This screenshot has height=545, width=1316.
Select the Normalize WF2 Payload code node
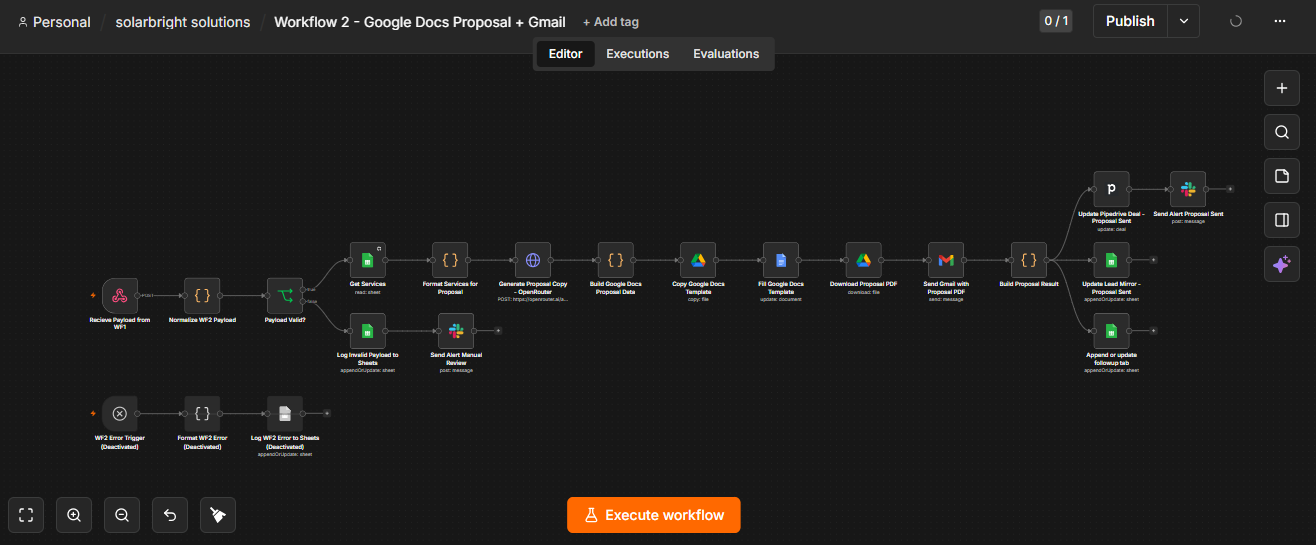click(x=202, y=296)
